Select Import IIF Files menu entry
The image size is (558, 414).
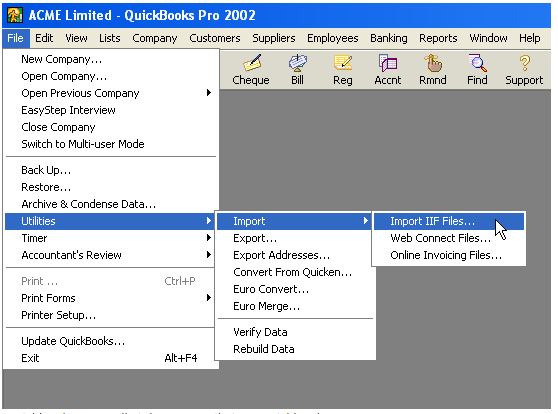tap(448, 221)
